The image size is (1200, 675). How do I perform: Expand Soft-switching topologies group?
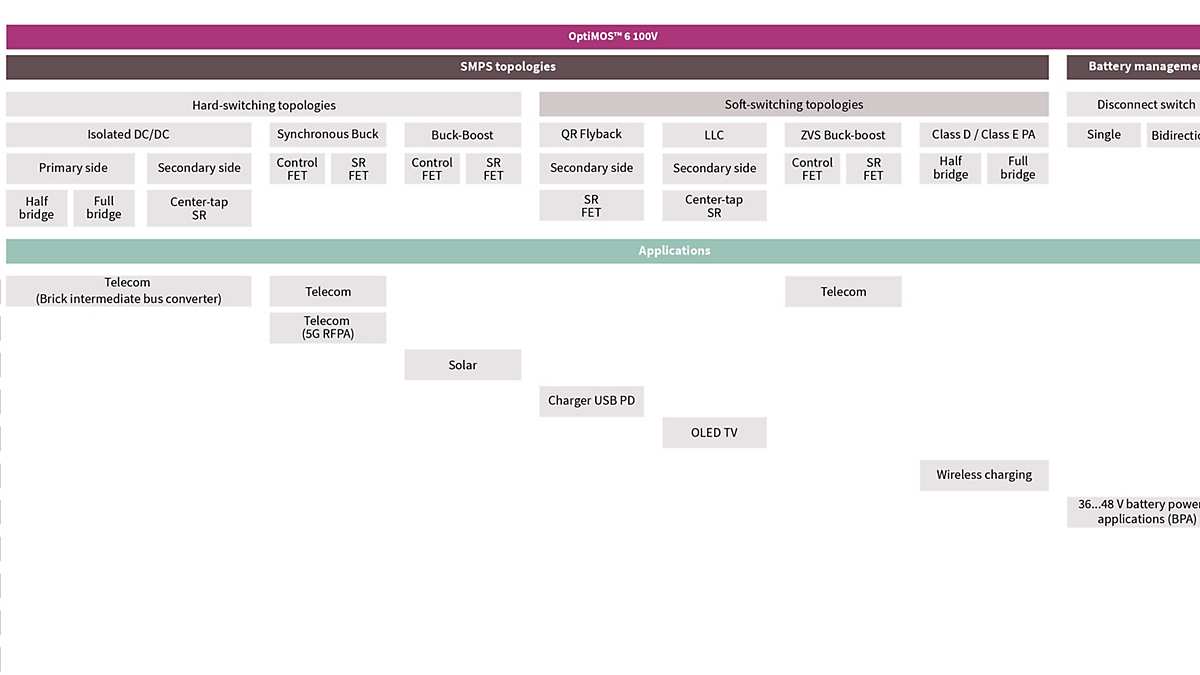click(793, 104)
